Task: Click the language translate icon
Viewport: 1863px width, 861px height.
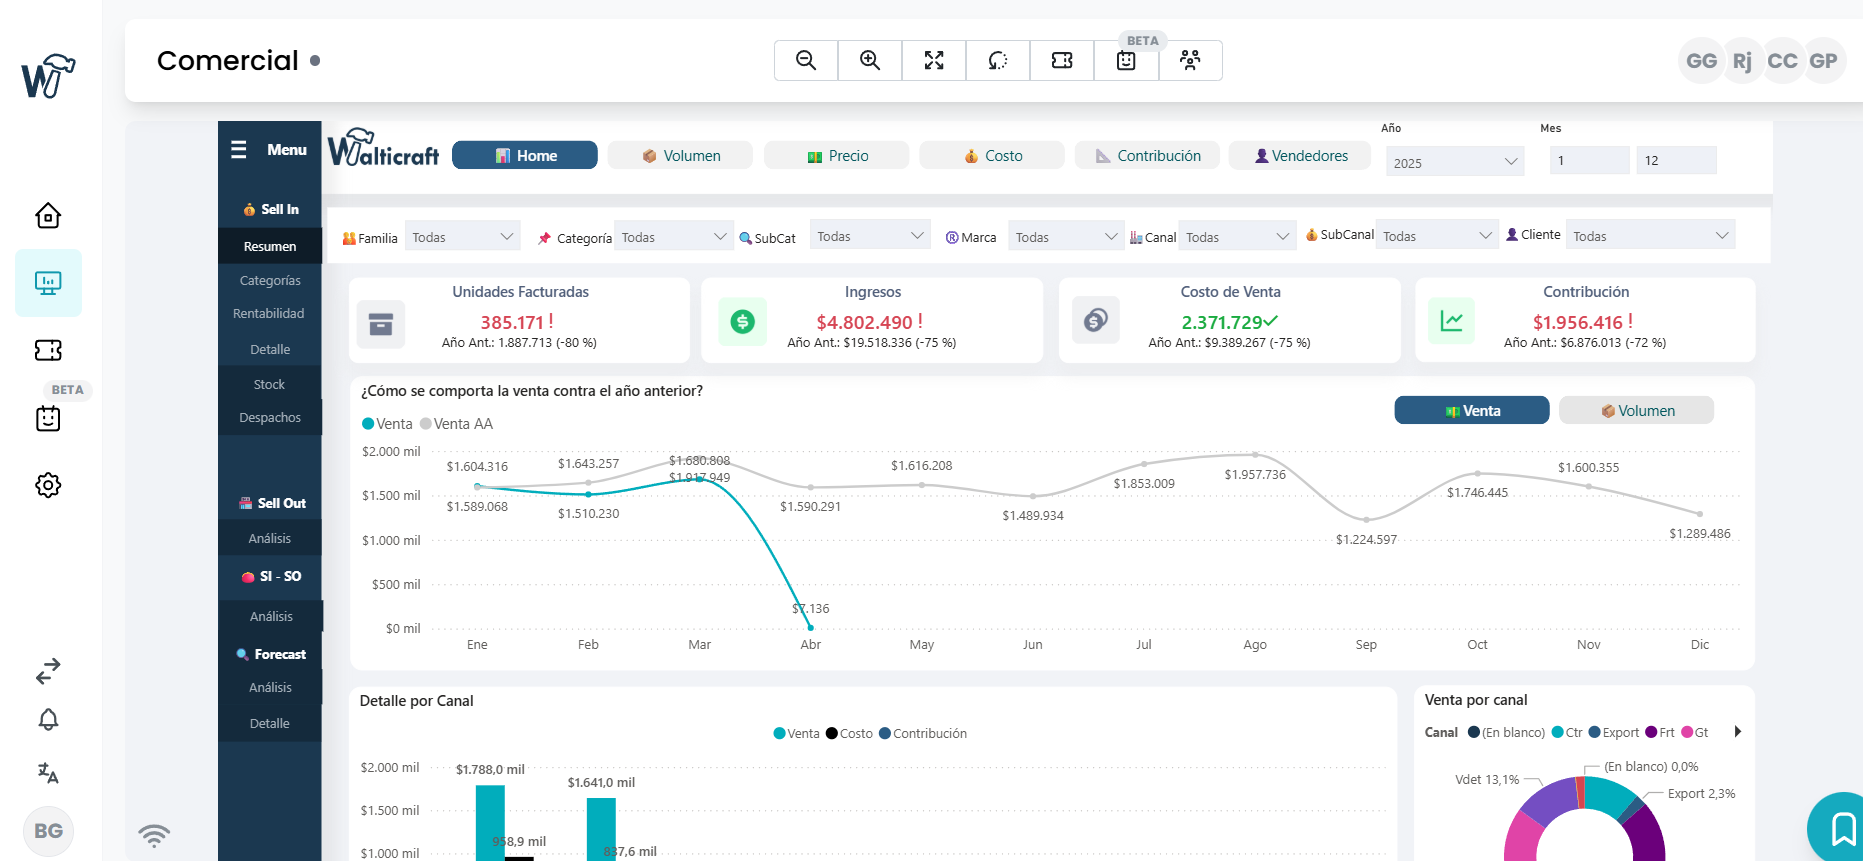Action: tap(48, 773)
